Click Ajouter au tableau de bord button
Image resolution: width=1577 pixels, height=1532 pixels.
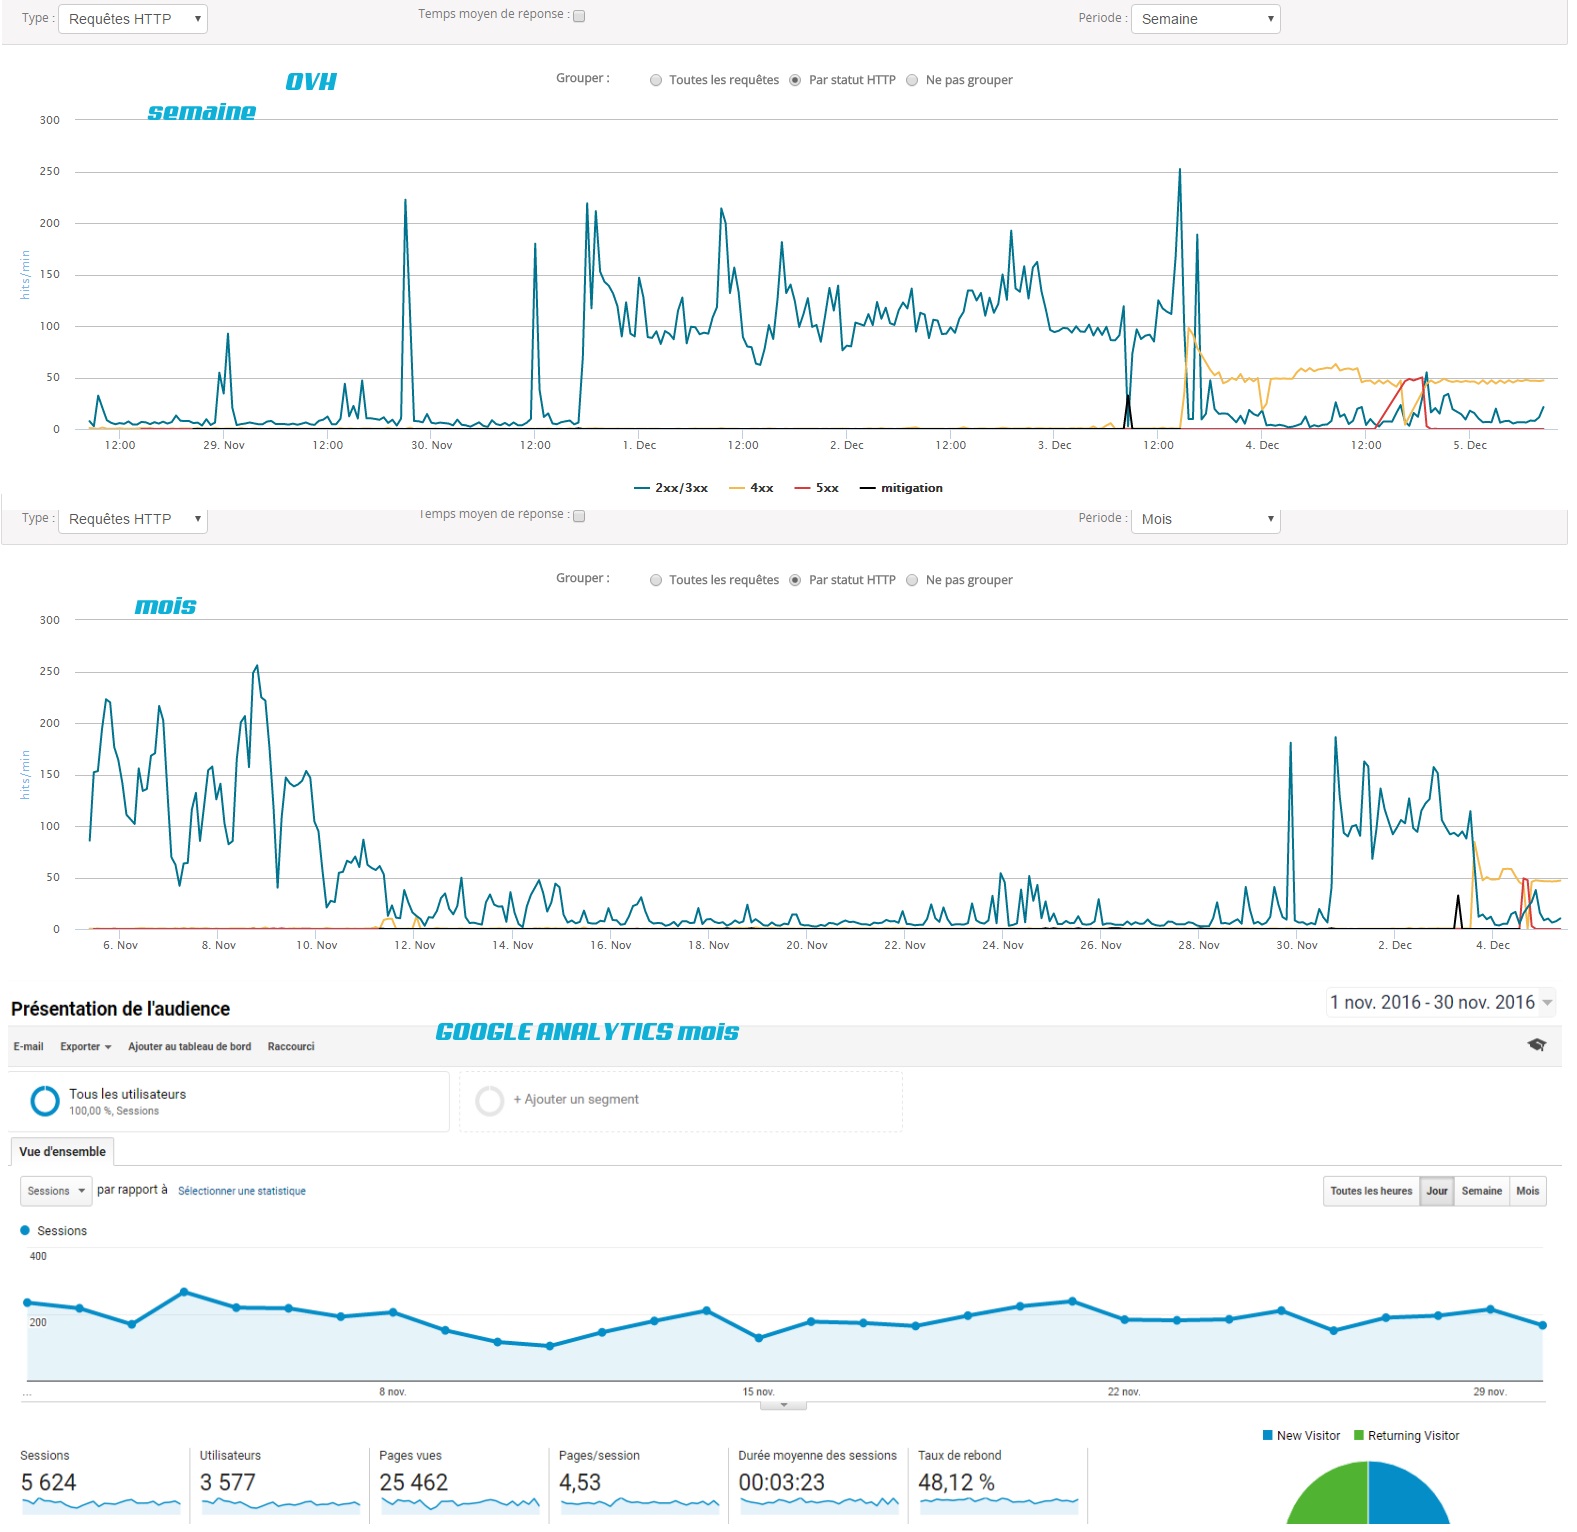tap(190, 1047)
